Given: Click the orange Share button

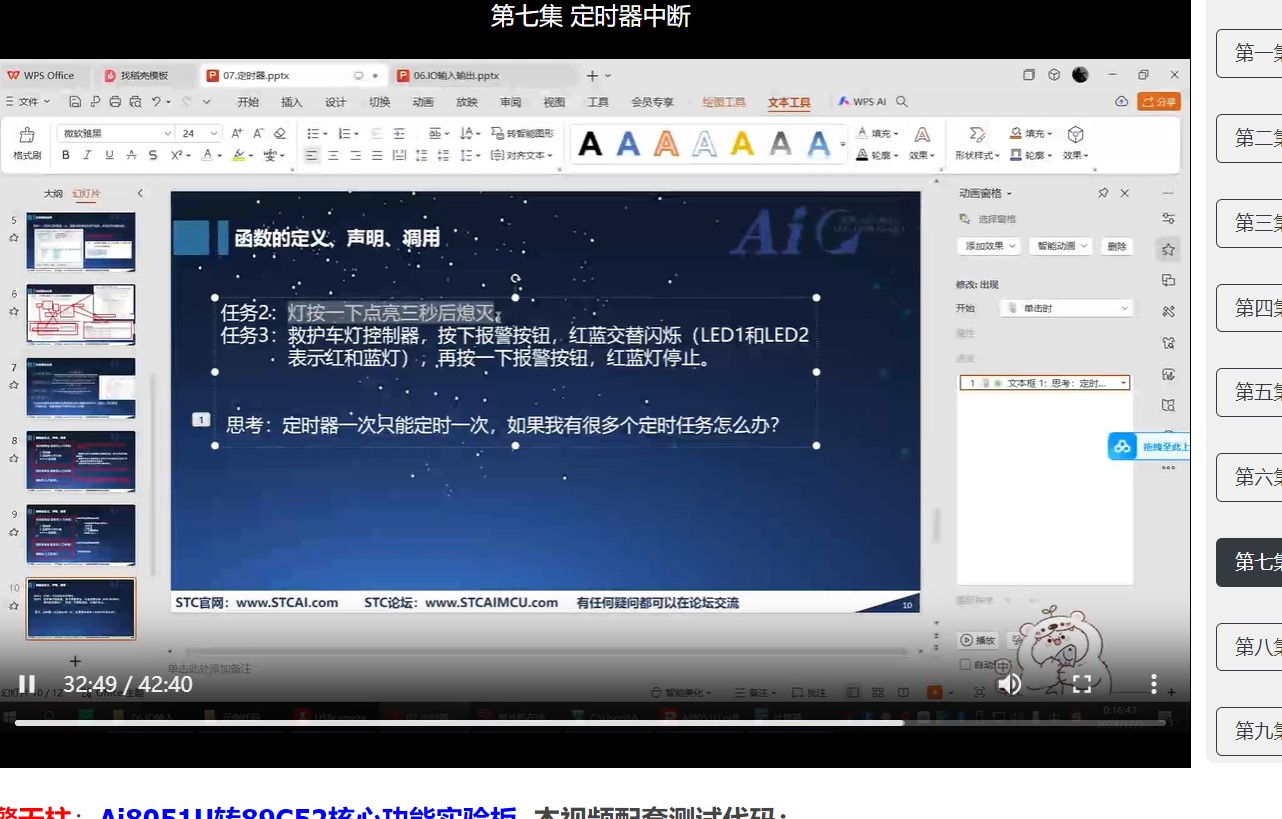Looking at the screenshot, I should [x=1159, y=102].
